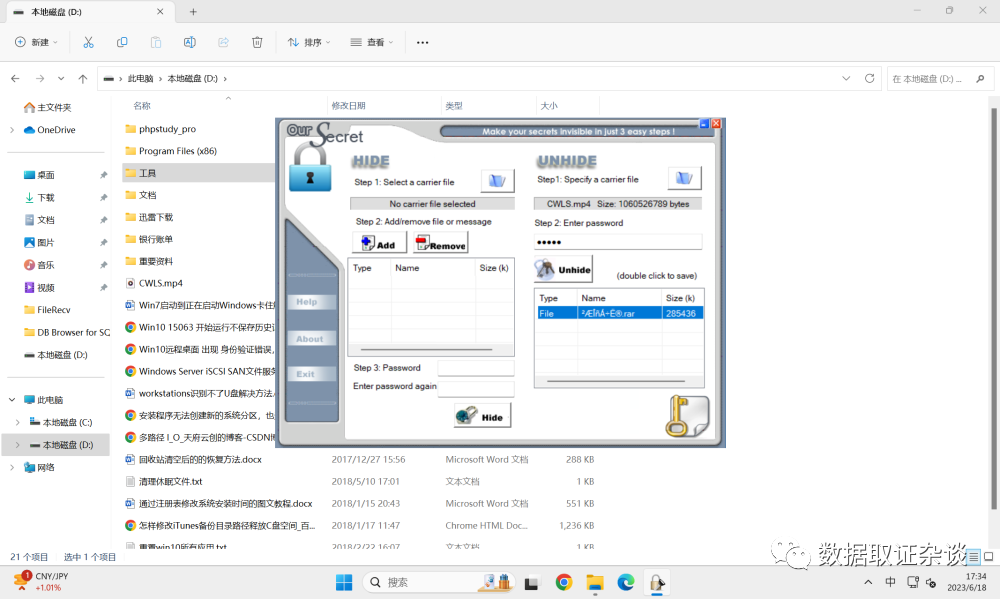Viewport: 1000px width, 599px height.
Task: Select 桌面 in quick access
Action: (x=39, y=175)
